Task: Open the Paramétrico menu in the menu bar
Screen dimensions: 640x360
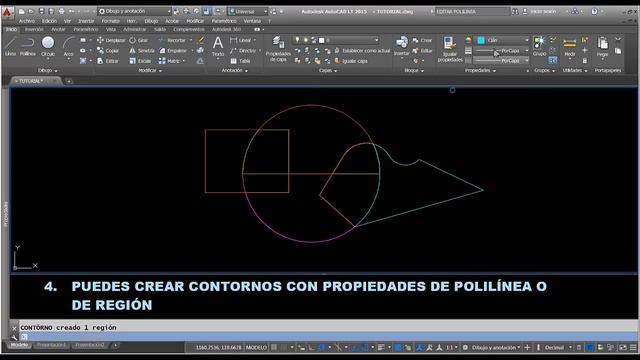Action: pos(224,21)
